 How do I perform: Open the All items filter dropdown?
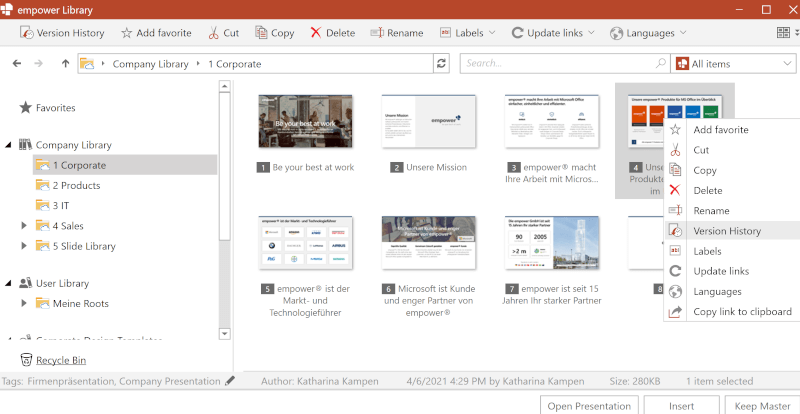pyautogui.click(x=733, y=64)
